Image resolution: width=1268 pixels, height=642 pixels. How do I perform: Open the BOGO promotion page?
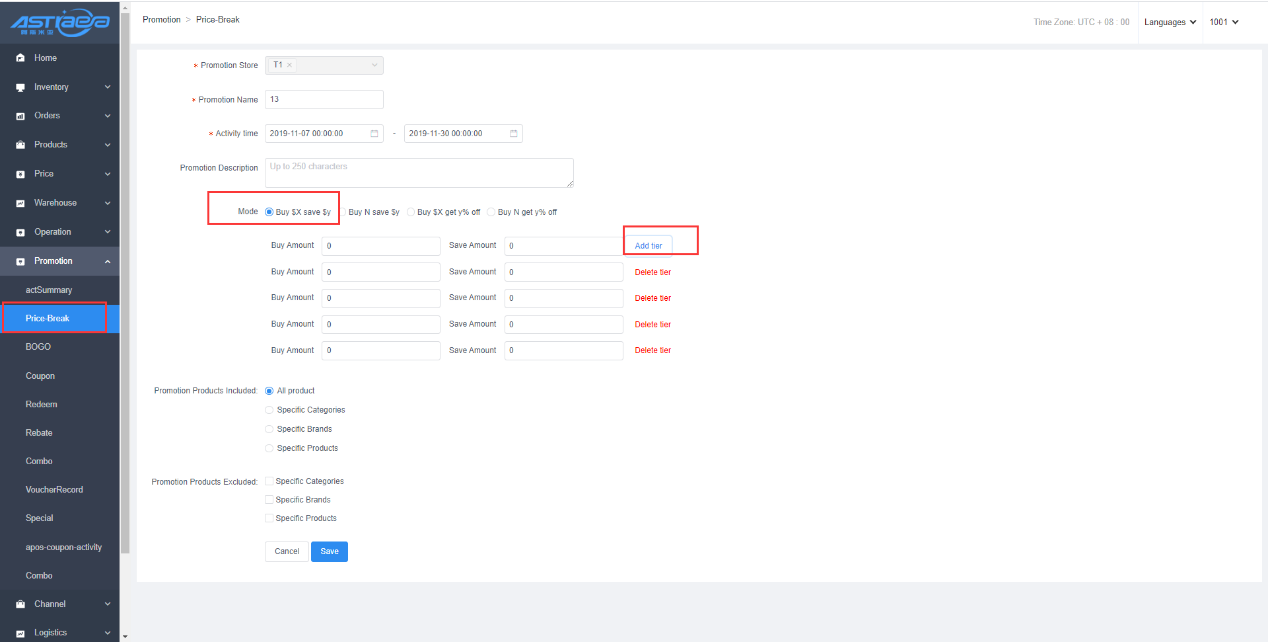pos(38,347)
